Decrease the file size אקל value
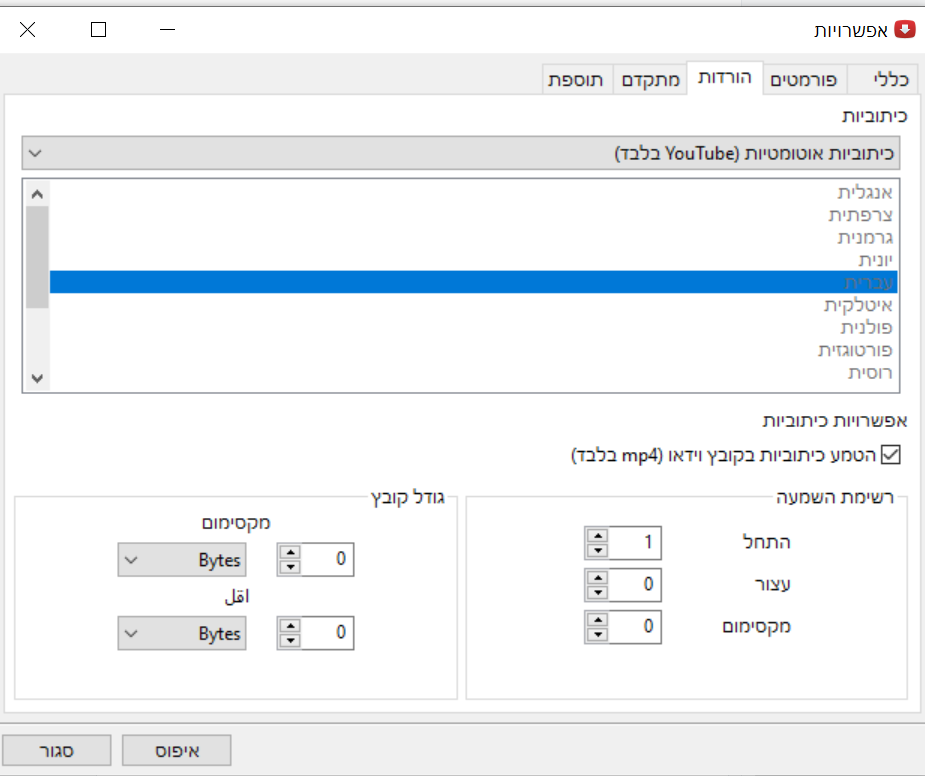This screenshot has height=776, width=925. (289, 640)
